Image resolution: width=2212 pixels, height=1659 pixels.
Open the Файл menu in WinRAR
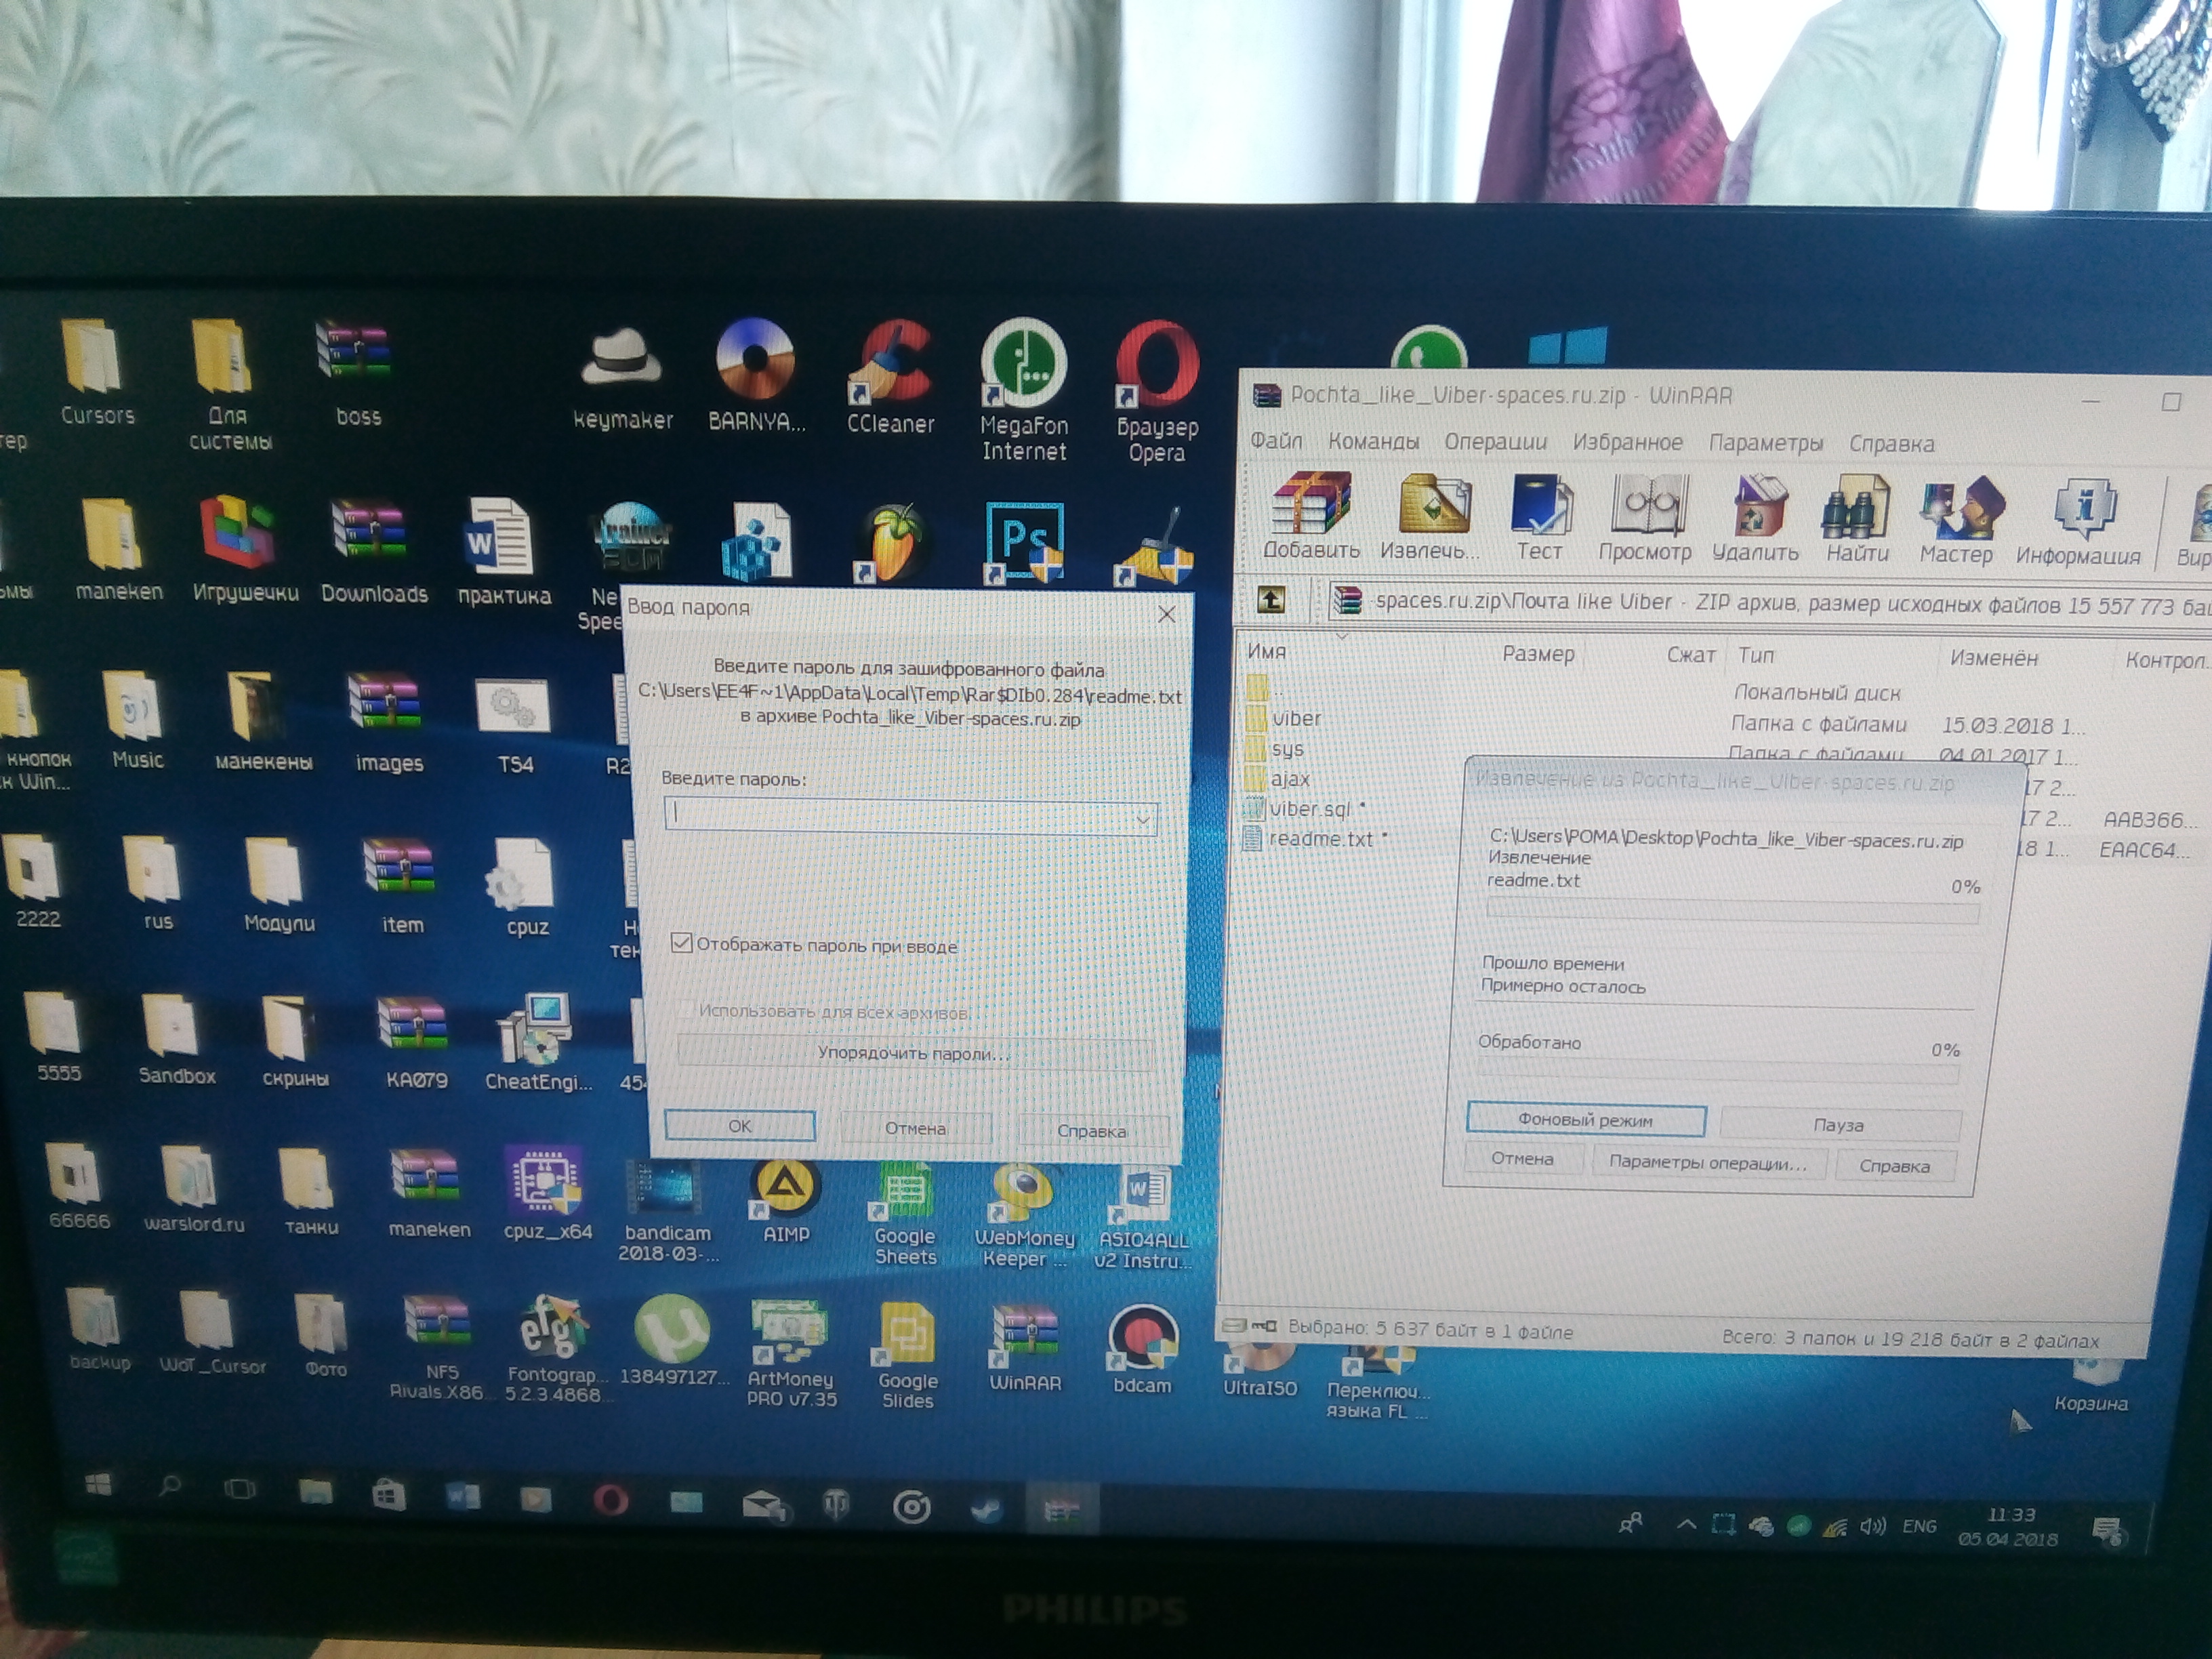[x=1276, y=440]
